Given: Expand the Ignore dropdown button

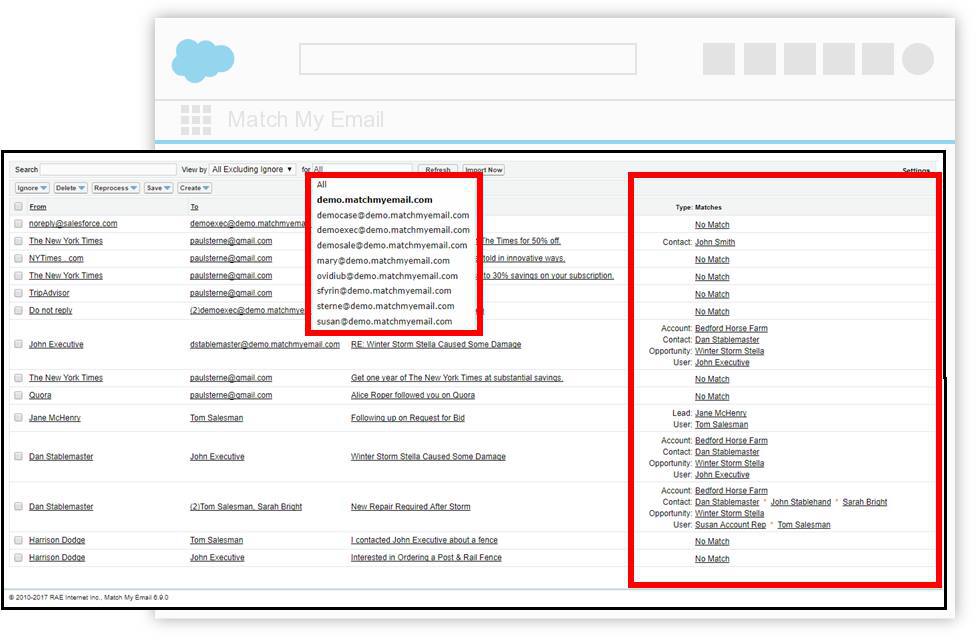Looking at the screenshot, I should coord(32,188).
